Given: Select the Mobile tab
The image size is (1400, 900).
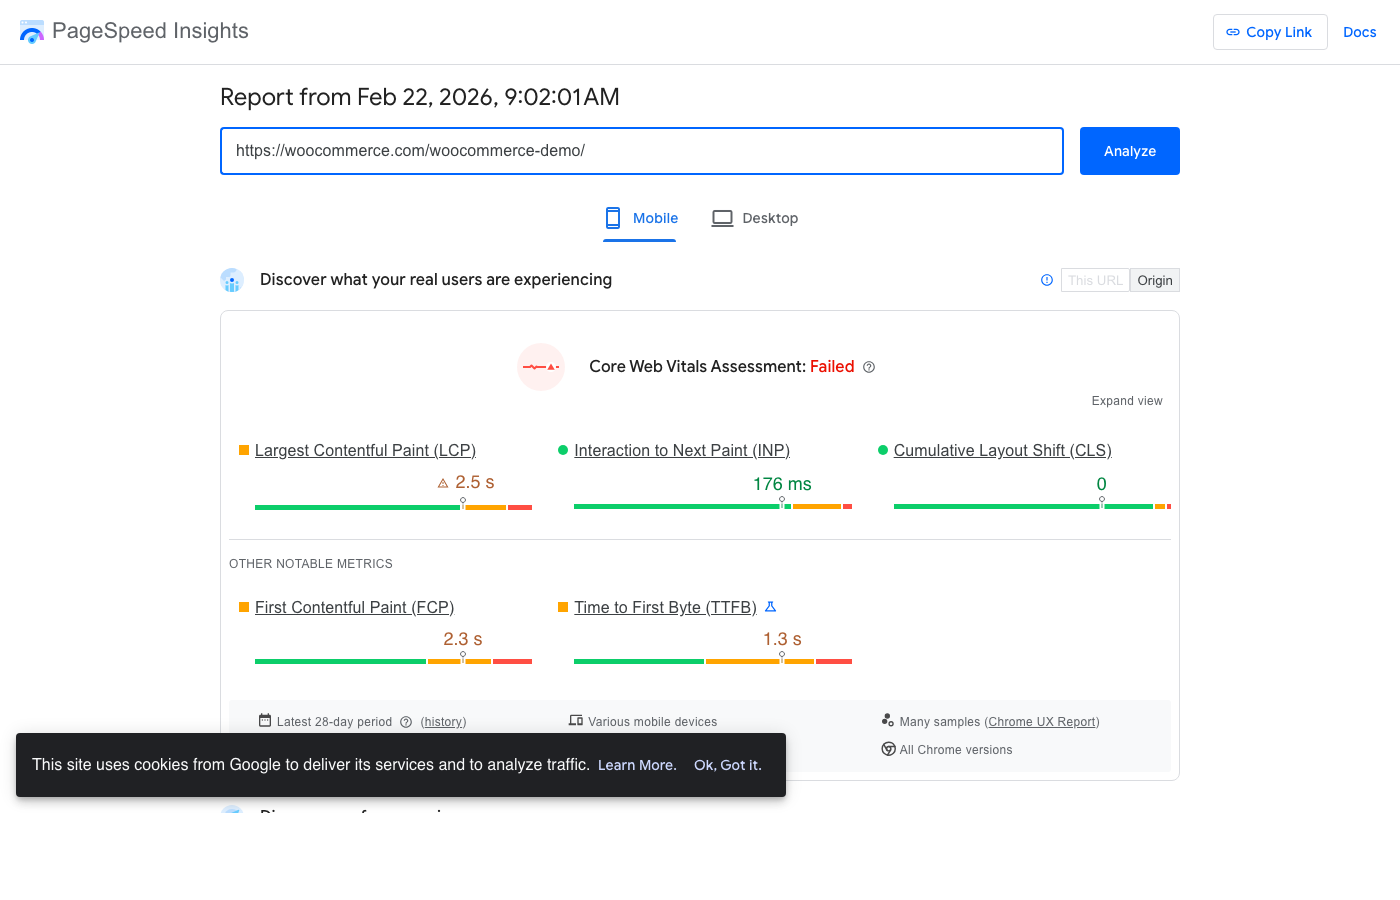Looking at the screenshot, I should [x=640, y=218].
